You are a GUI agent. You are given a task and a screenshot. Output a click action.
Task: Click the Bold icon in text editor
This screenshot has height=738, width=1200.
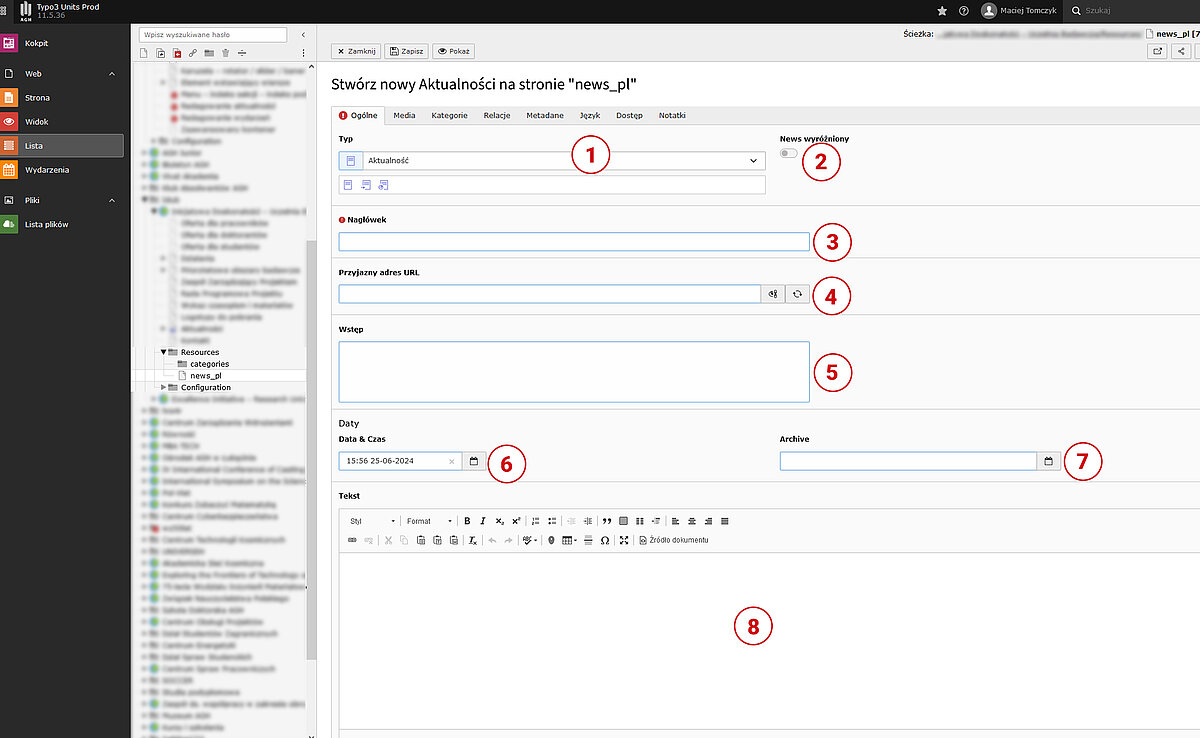tap(468, 521)
